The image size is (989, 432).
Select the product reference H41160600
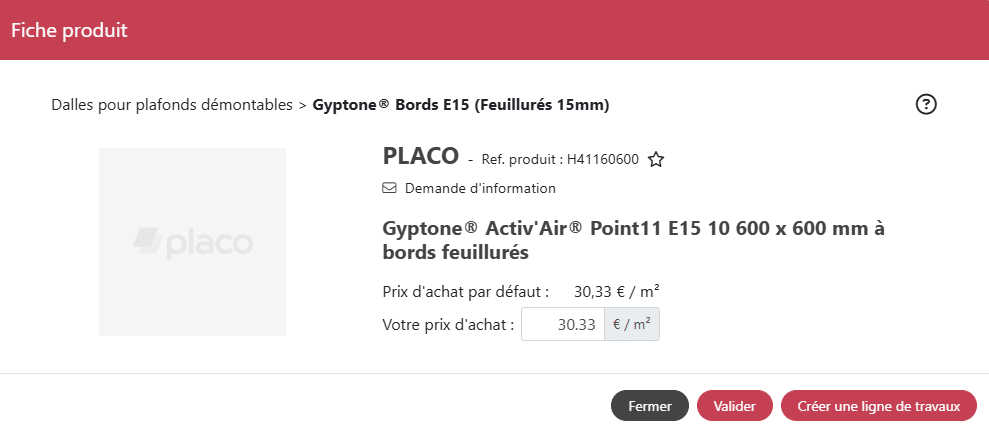(x=602, y=159)
